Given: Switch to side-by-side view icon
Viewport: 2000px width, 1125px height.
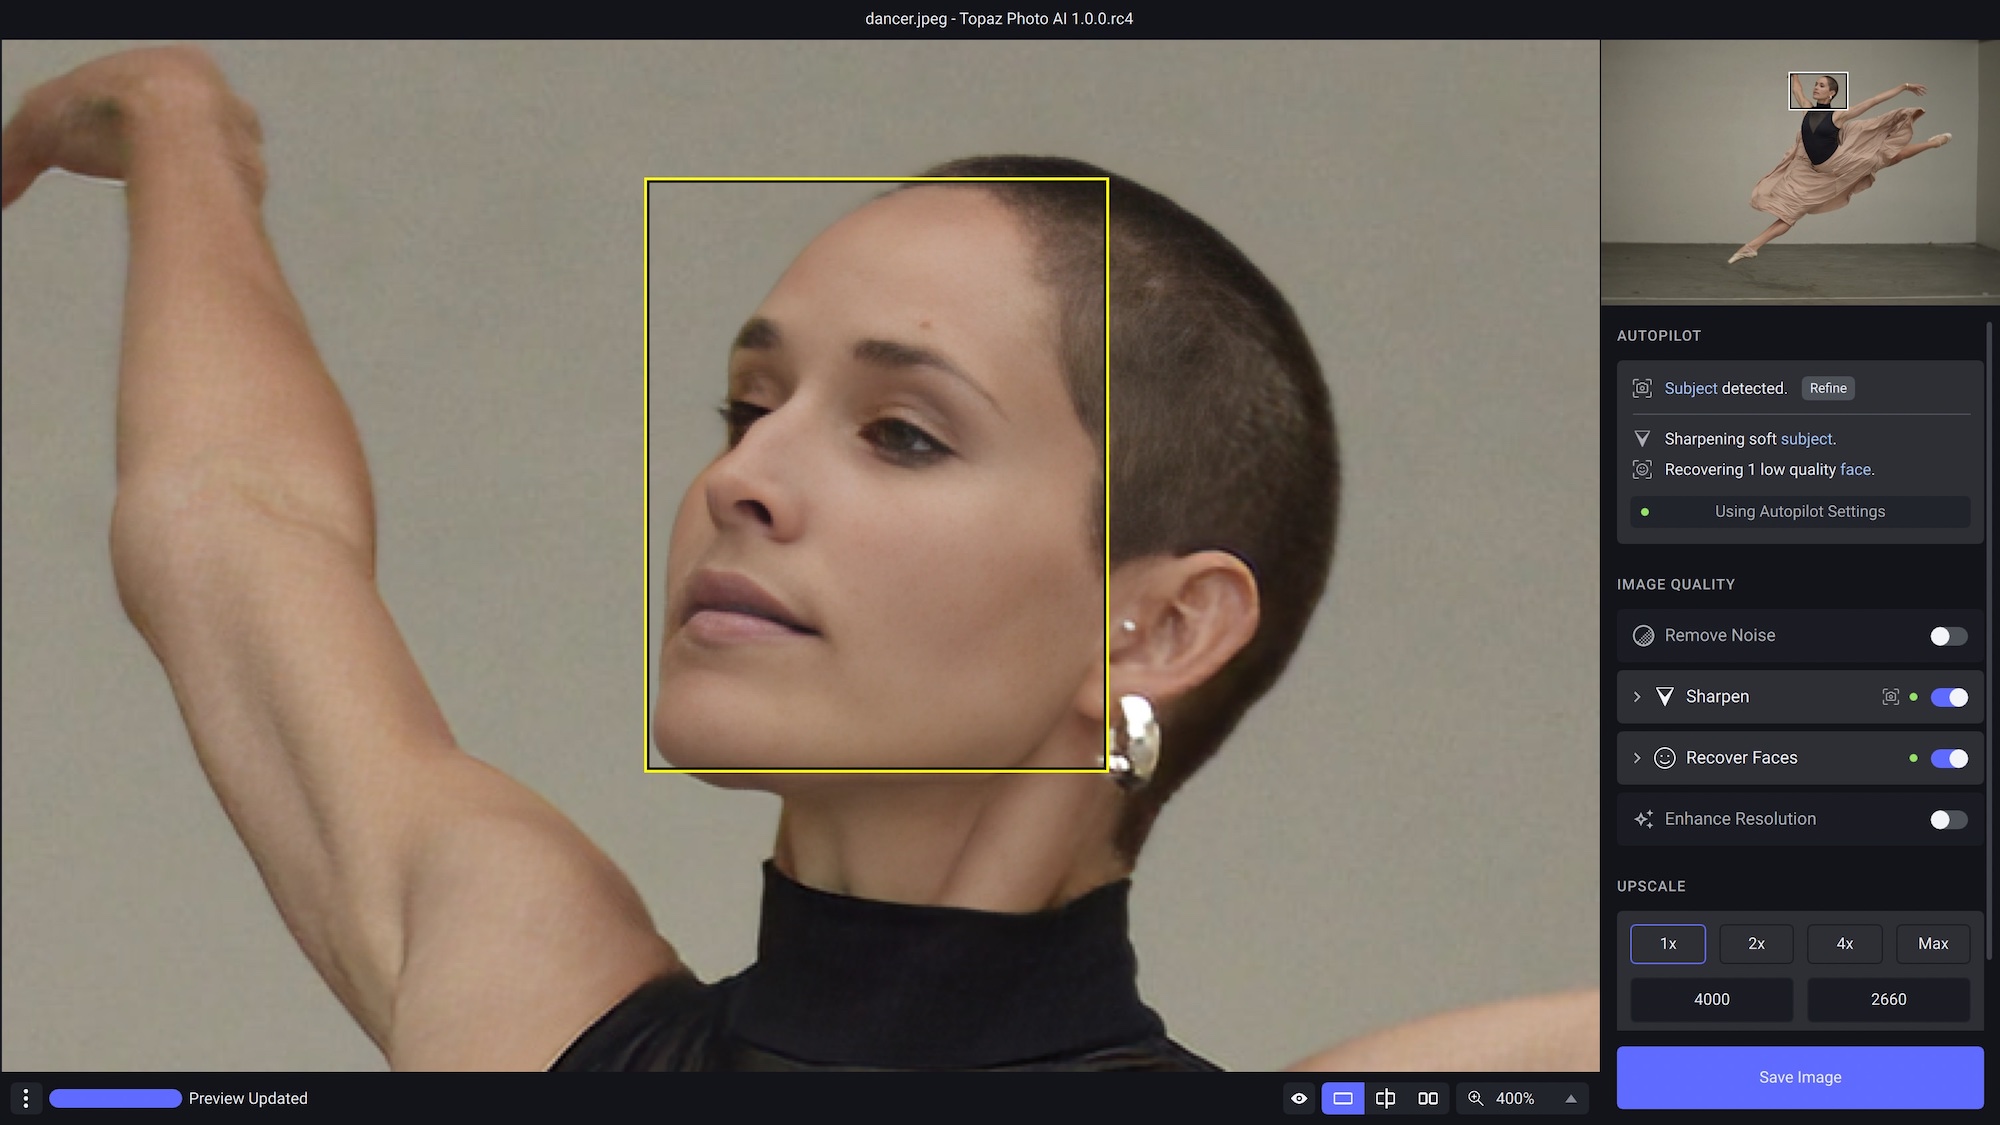Looking at the screenshot, I should tap(1428, 1098).
